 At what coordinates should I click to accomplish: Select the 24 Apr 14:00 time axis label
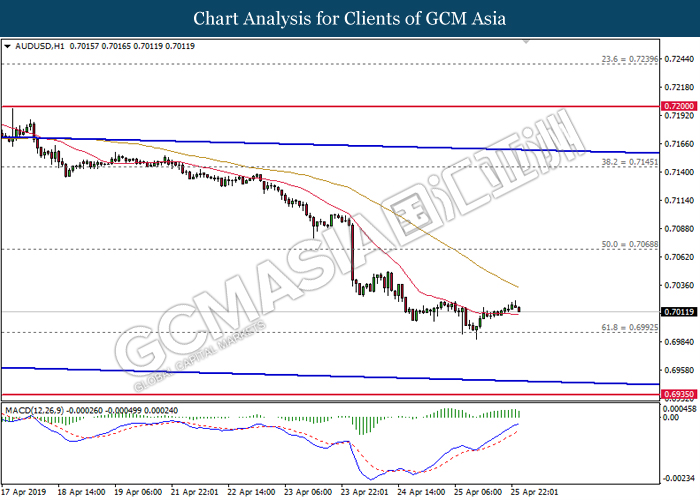coord(421,492)
